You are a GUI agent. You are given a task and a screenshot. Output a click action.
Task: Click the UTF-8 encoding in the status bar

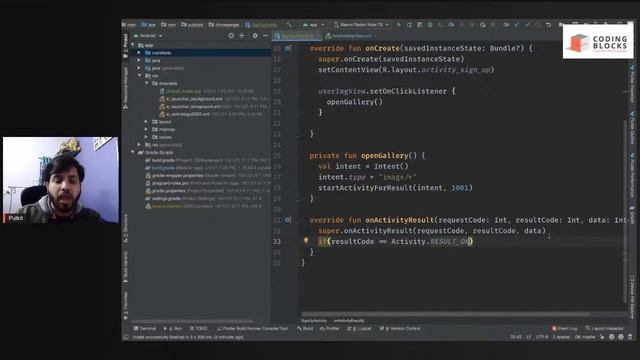[542, 337]
